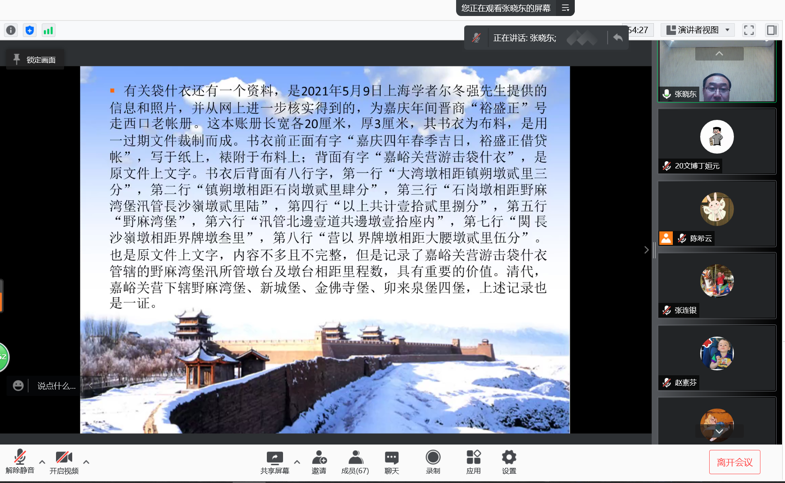Expand the microphone options arrow
Image resolution: width=785 pixels, height=483 pixels.
tap(42, 462)
